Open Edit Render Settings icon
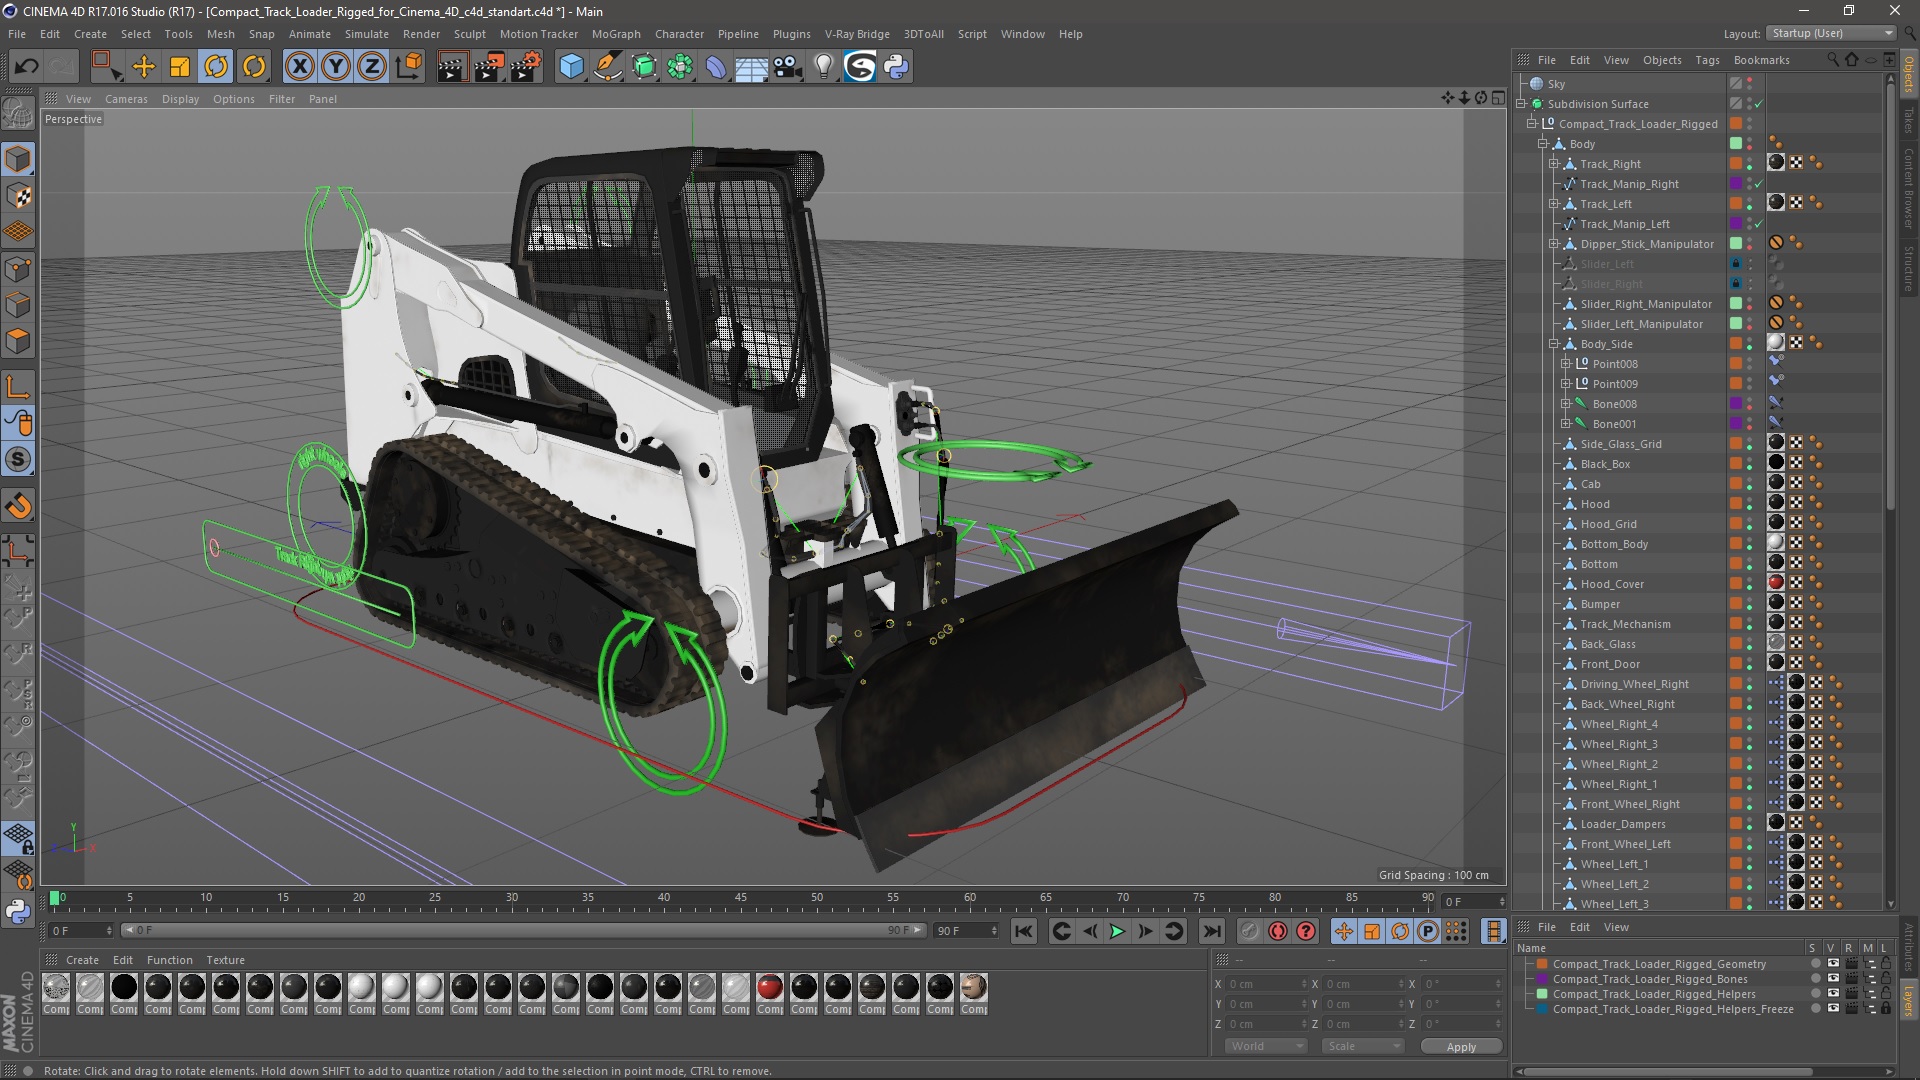Screen dimensions: 1920x1080 click(x=526, y=67)
